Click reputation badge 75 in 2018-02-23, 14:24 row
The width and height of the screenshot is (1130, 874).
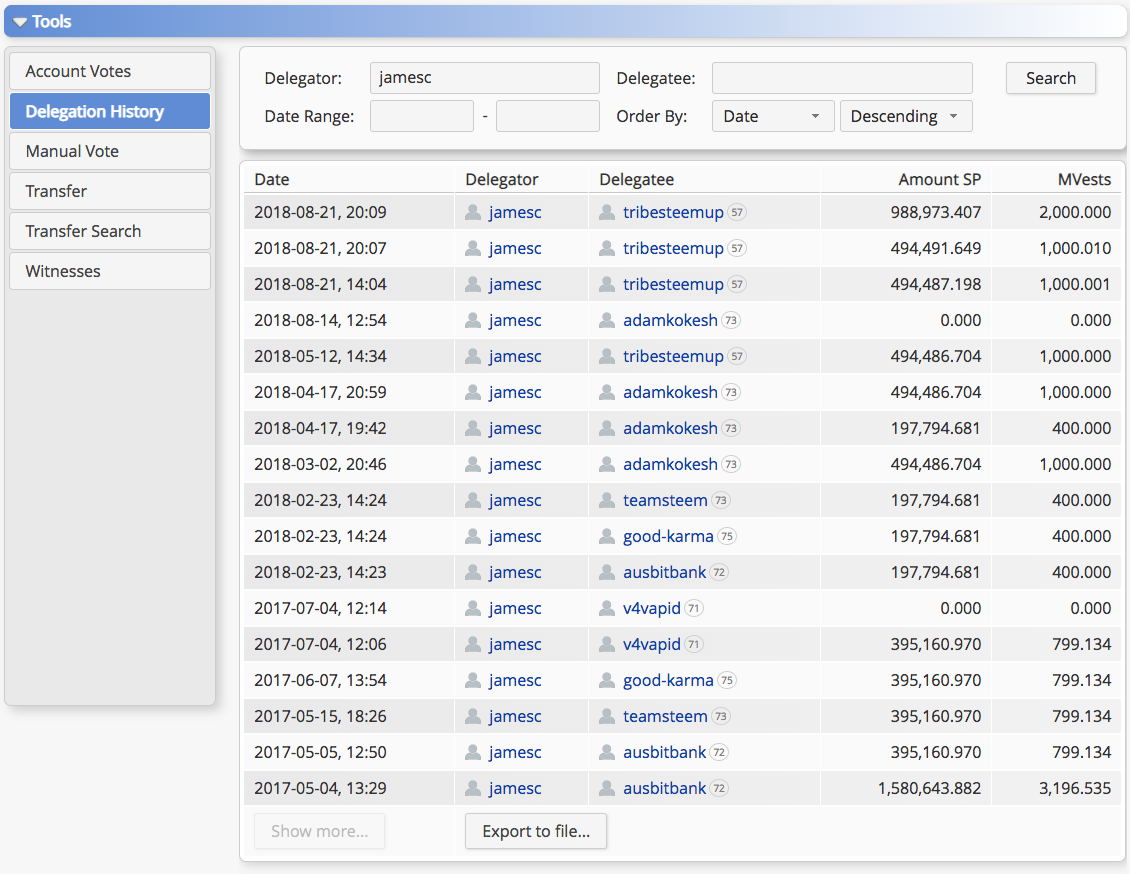(726, 536)
